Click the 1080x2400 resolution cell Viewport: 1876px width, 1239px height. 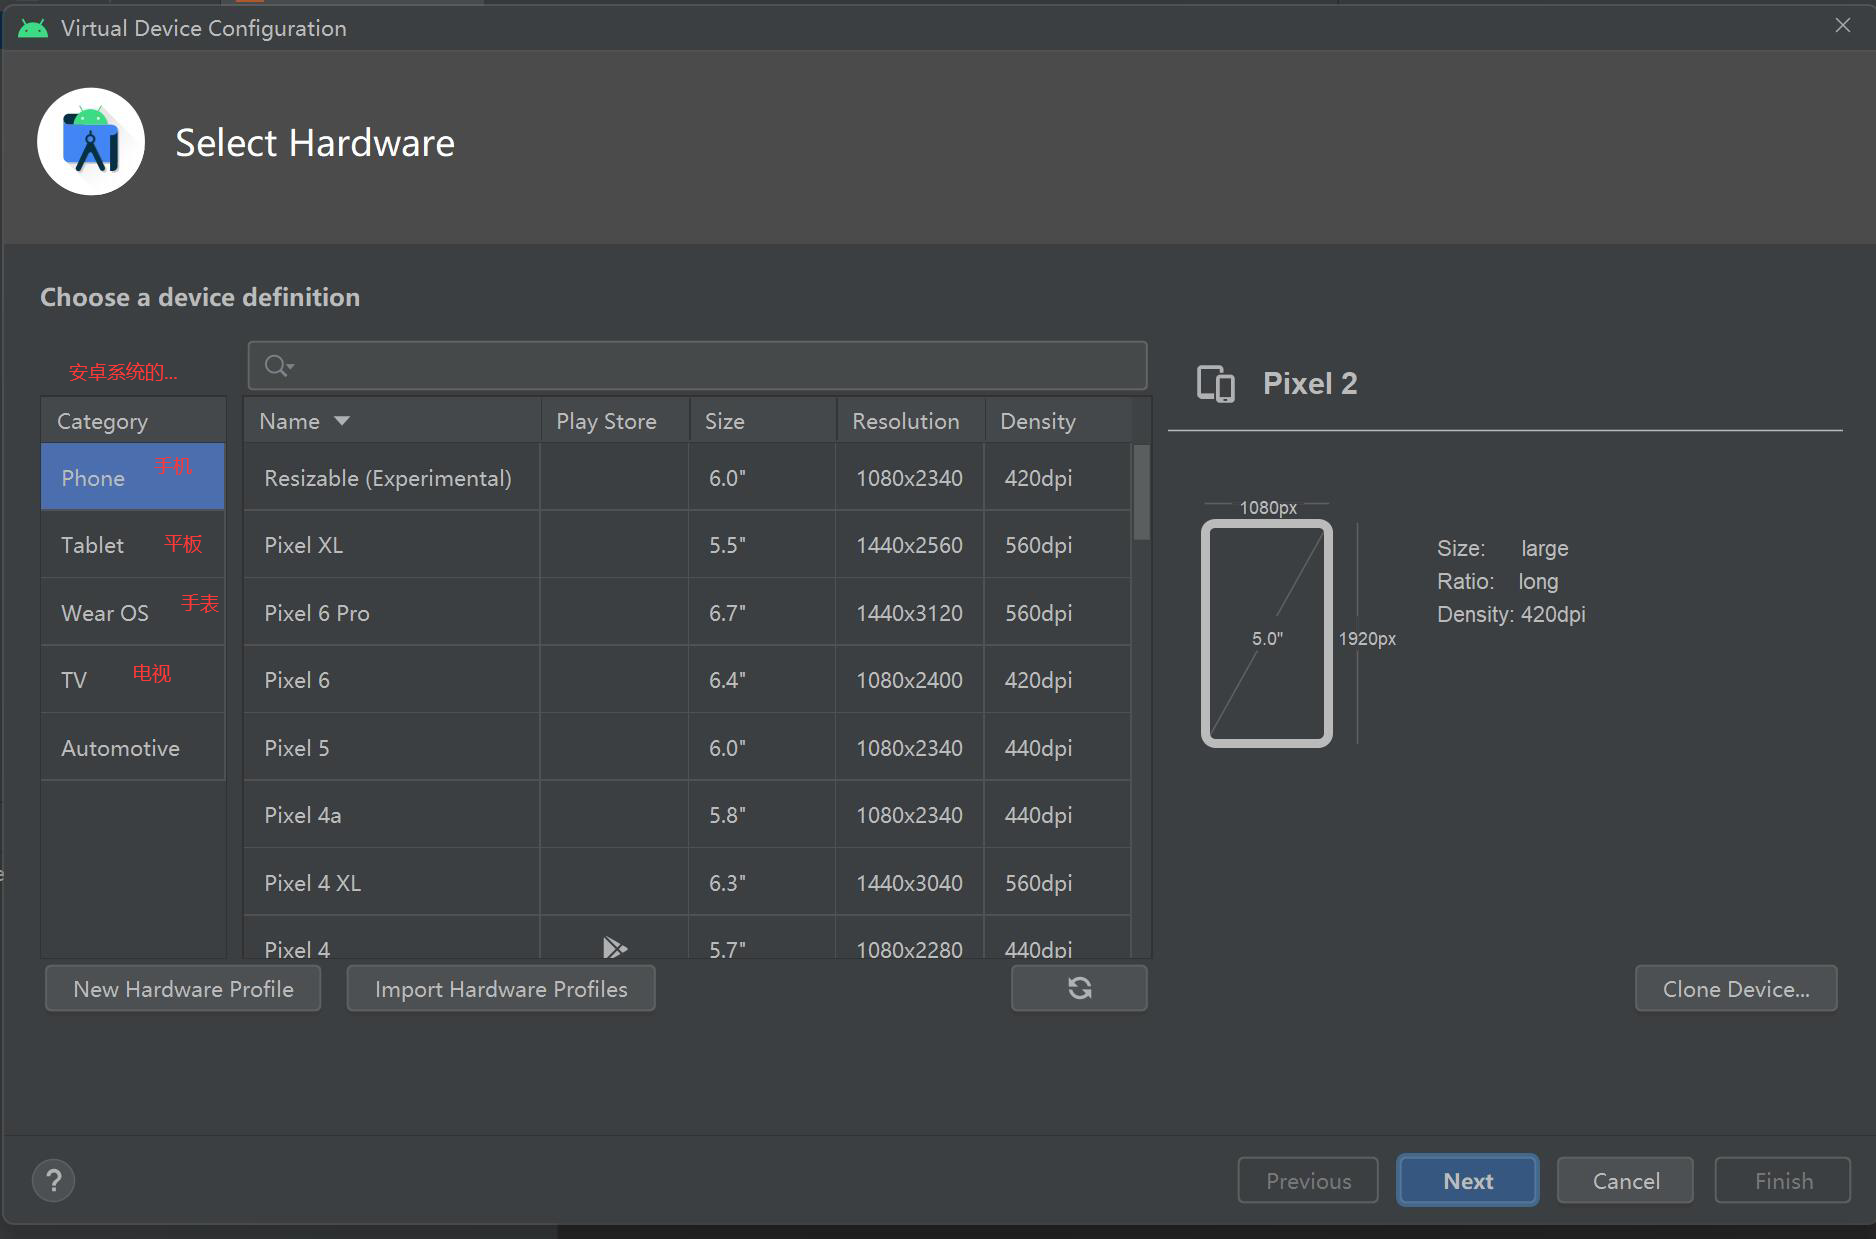(x=909, y=680)
